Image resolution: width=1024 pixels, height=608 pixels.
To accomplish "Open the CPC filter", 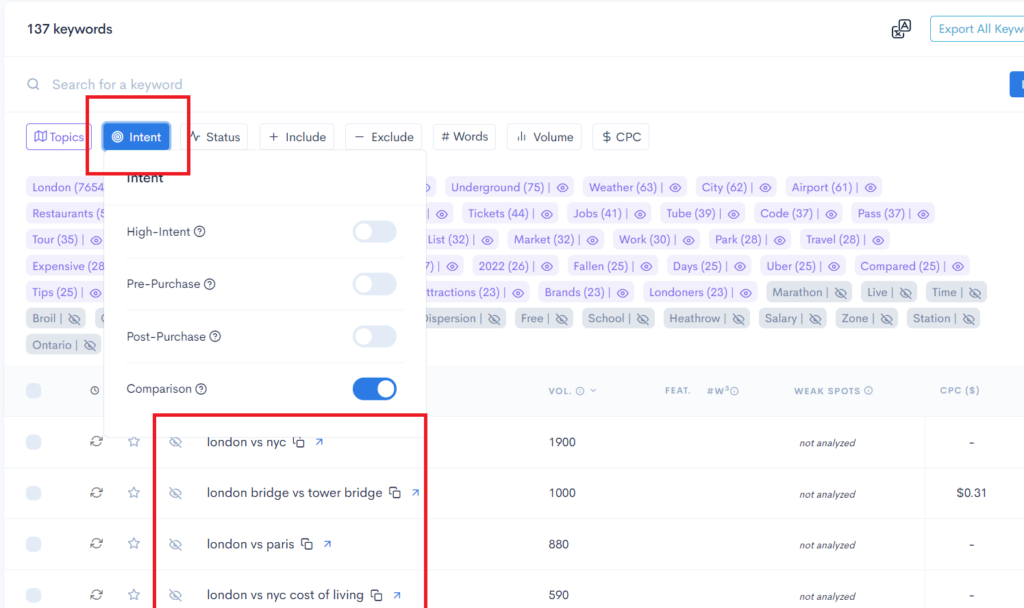I will point(620,136).
